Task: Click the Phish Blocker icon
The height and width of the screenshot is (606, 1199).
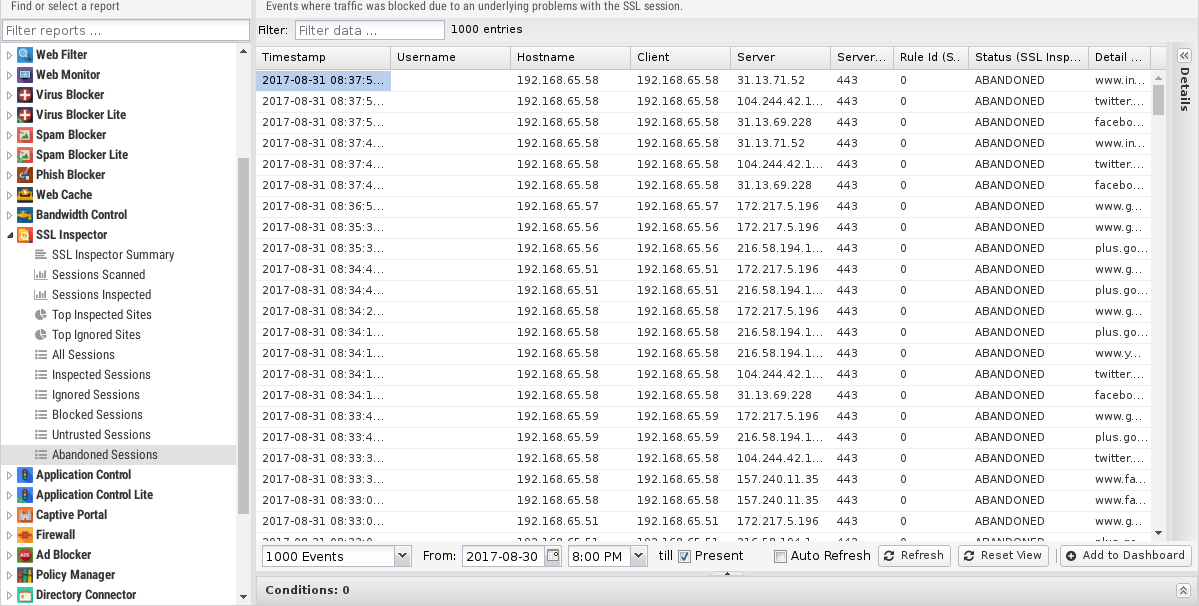Action: (25, 175)
